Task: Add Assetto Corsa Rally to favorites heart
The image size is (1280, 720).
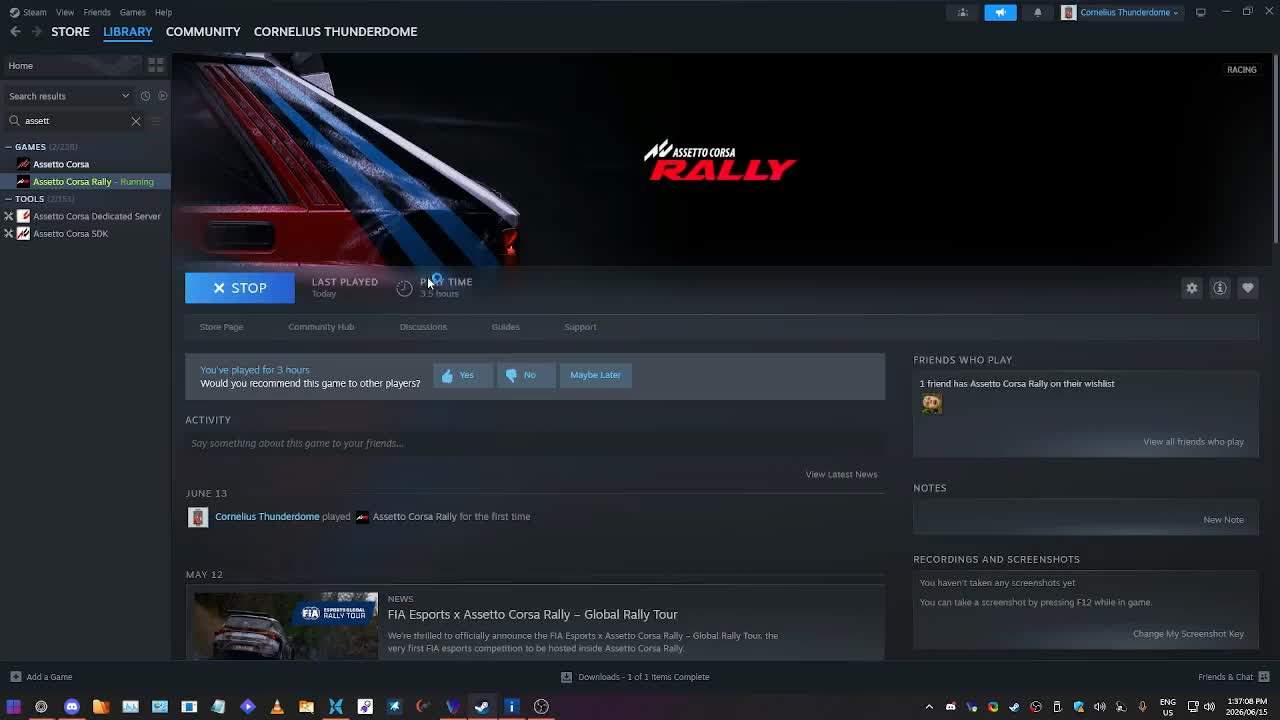Action: 1248,288
